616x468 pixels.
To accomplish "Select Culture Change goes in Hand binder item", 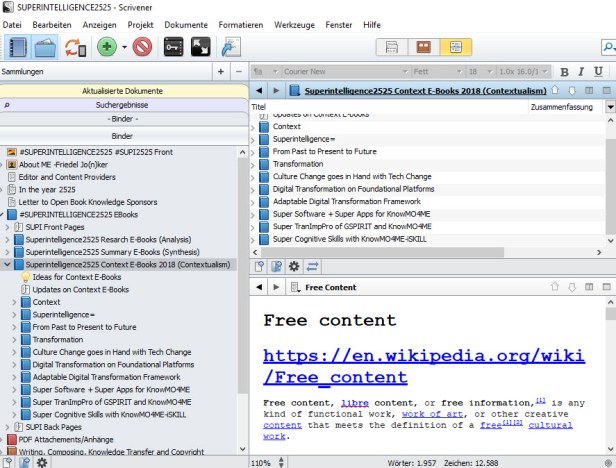I will 111,352.
